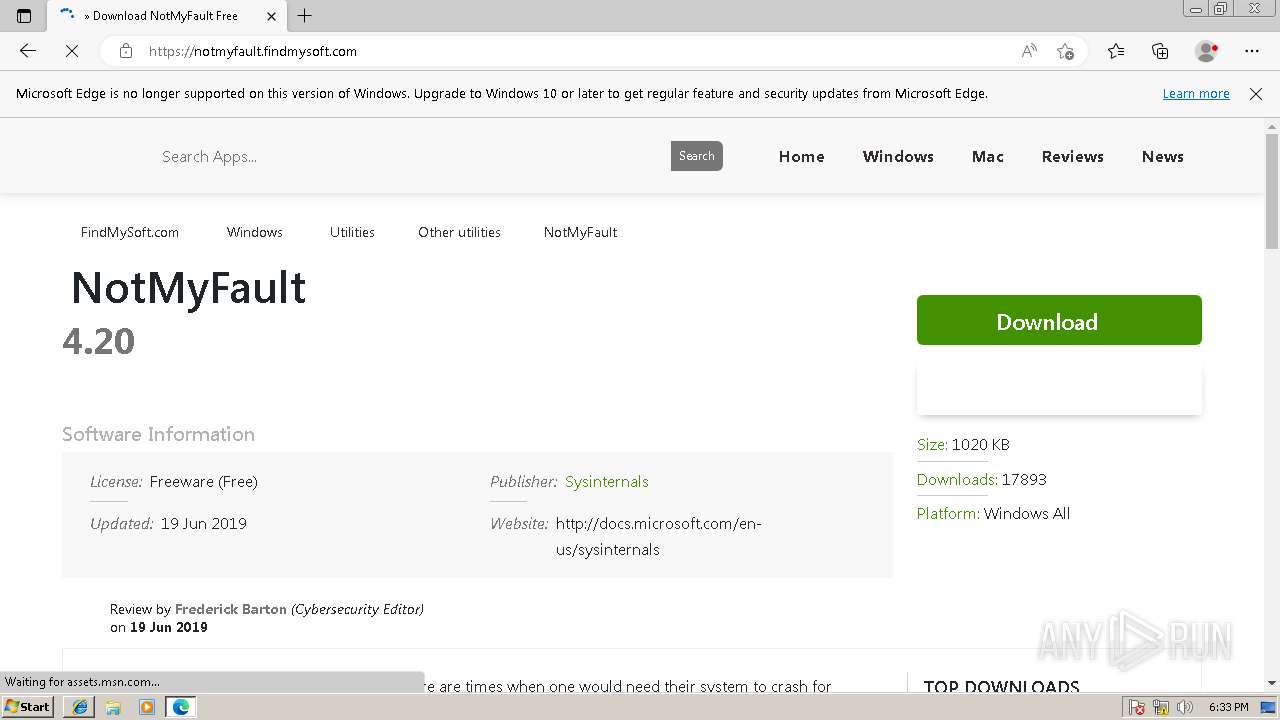
Task: Click the taskbar clock 6:33 PM
Action: [1229, 707]
